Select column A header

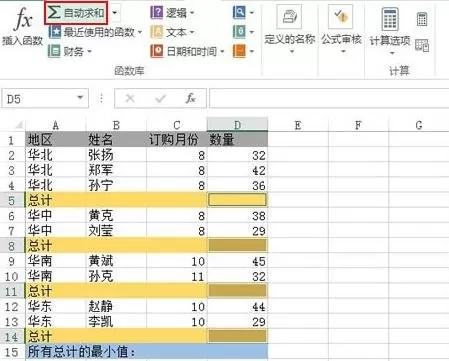[x=56, y=125]
